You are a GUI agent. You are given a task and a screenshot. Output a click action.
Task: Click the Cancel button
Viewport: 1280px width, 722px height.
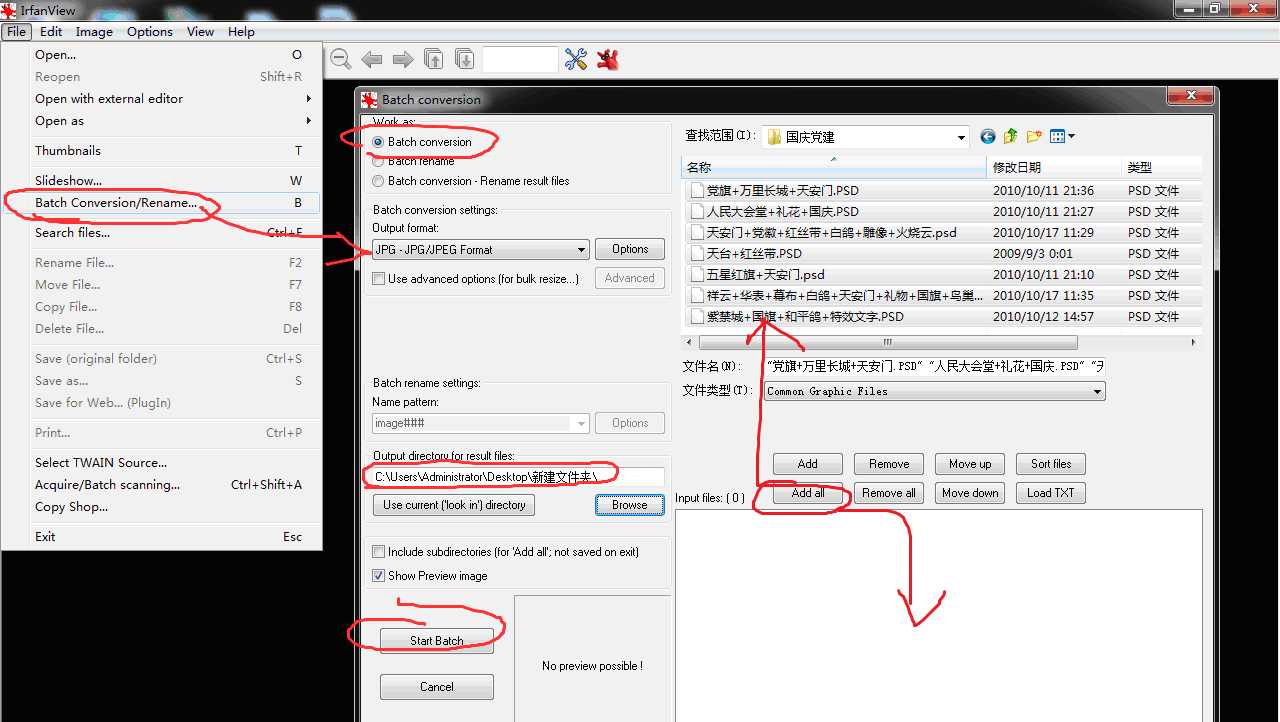[437, 687]
